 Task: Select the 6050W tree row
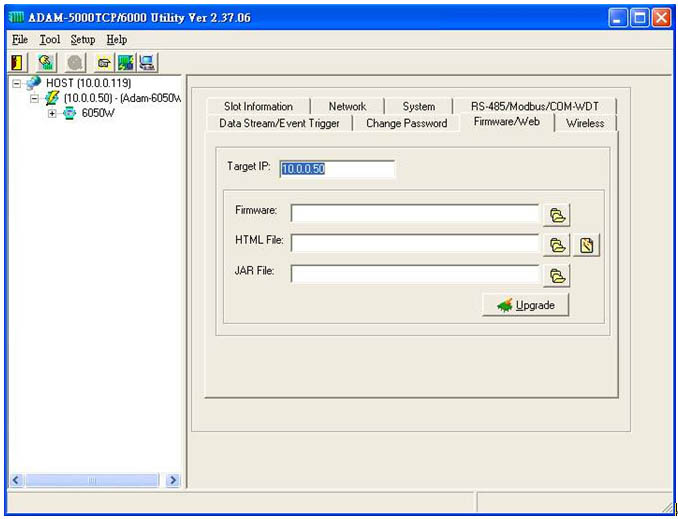98,114
